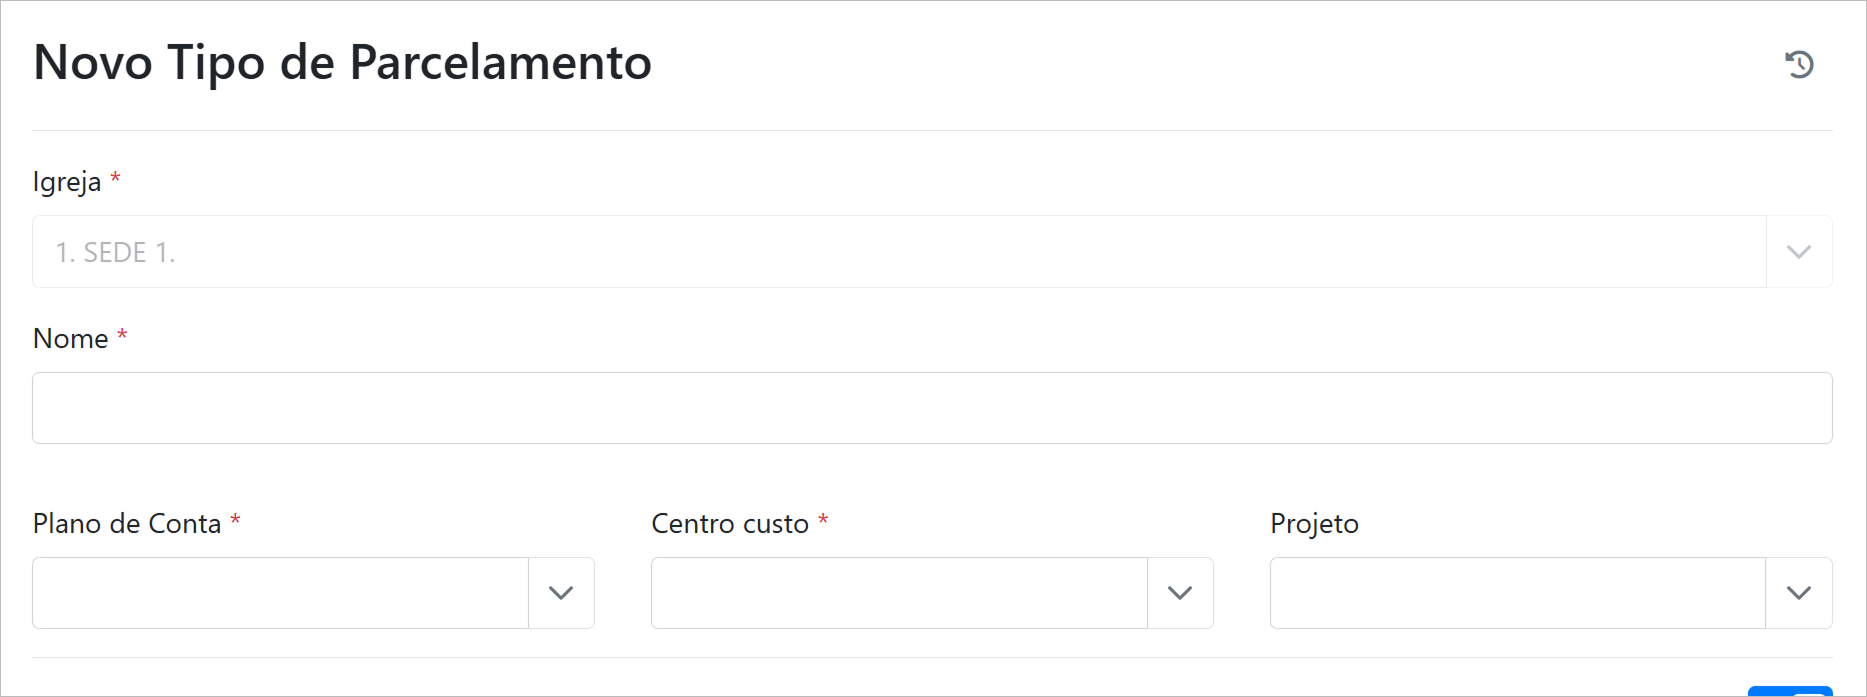
Task: Expand the Igreja dropdown chevron
Action: click(x=1798, y=252)
